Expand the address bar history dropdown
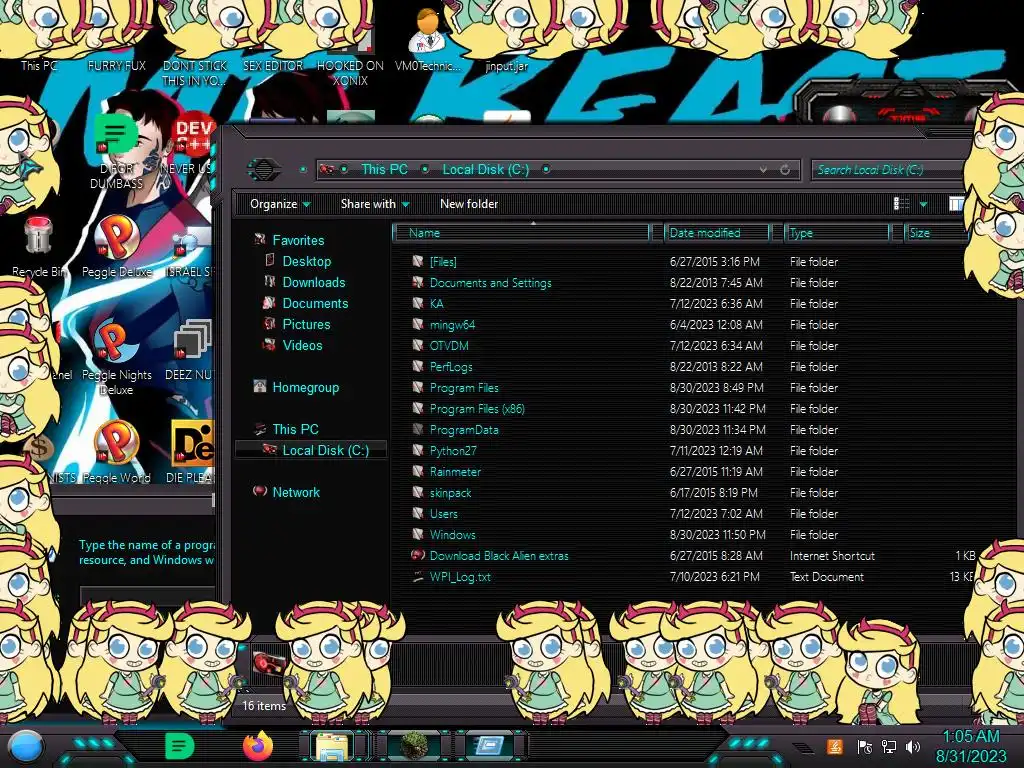 [x=763, y=170]
